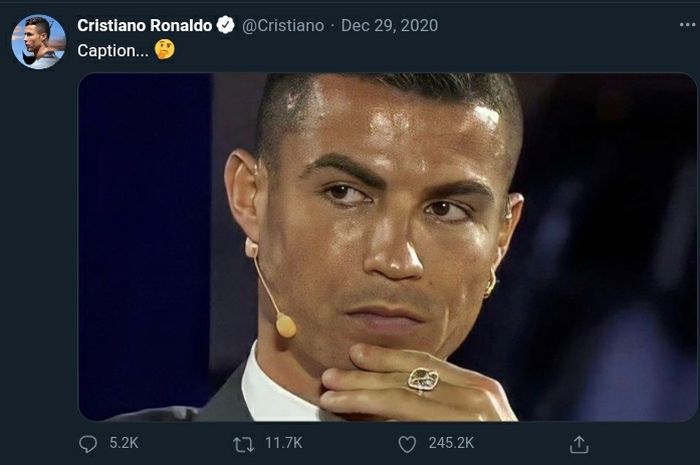Click the dot separator before the date
The image size is (700, 465).
[333, 25]
